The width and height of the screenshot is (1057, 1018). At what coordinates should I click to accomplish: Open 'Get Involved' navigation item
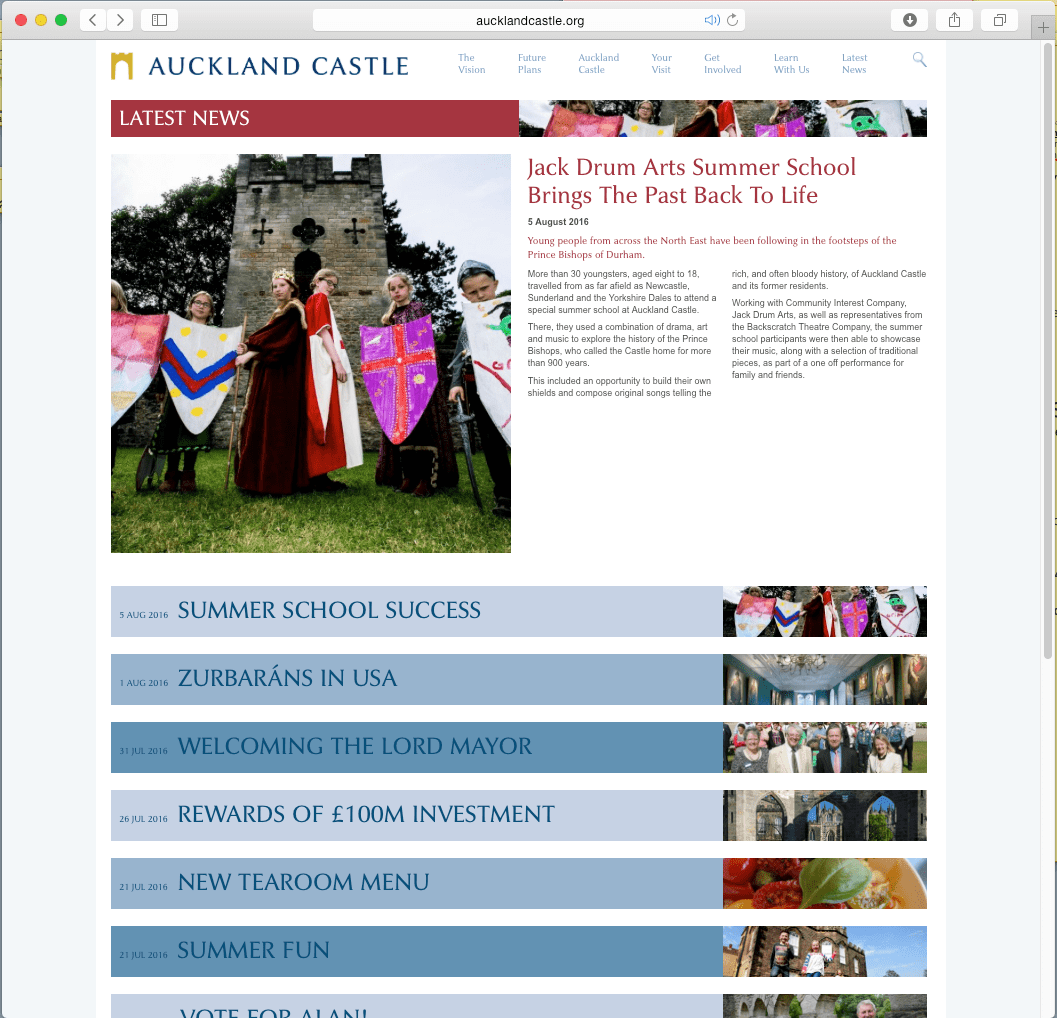(722, 62)
